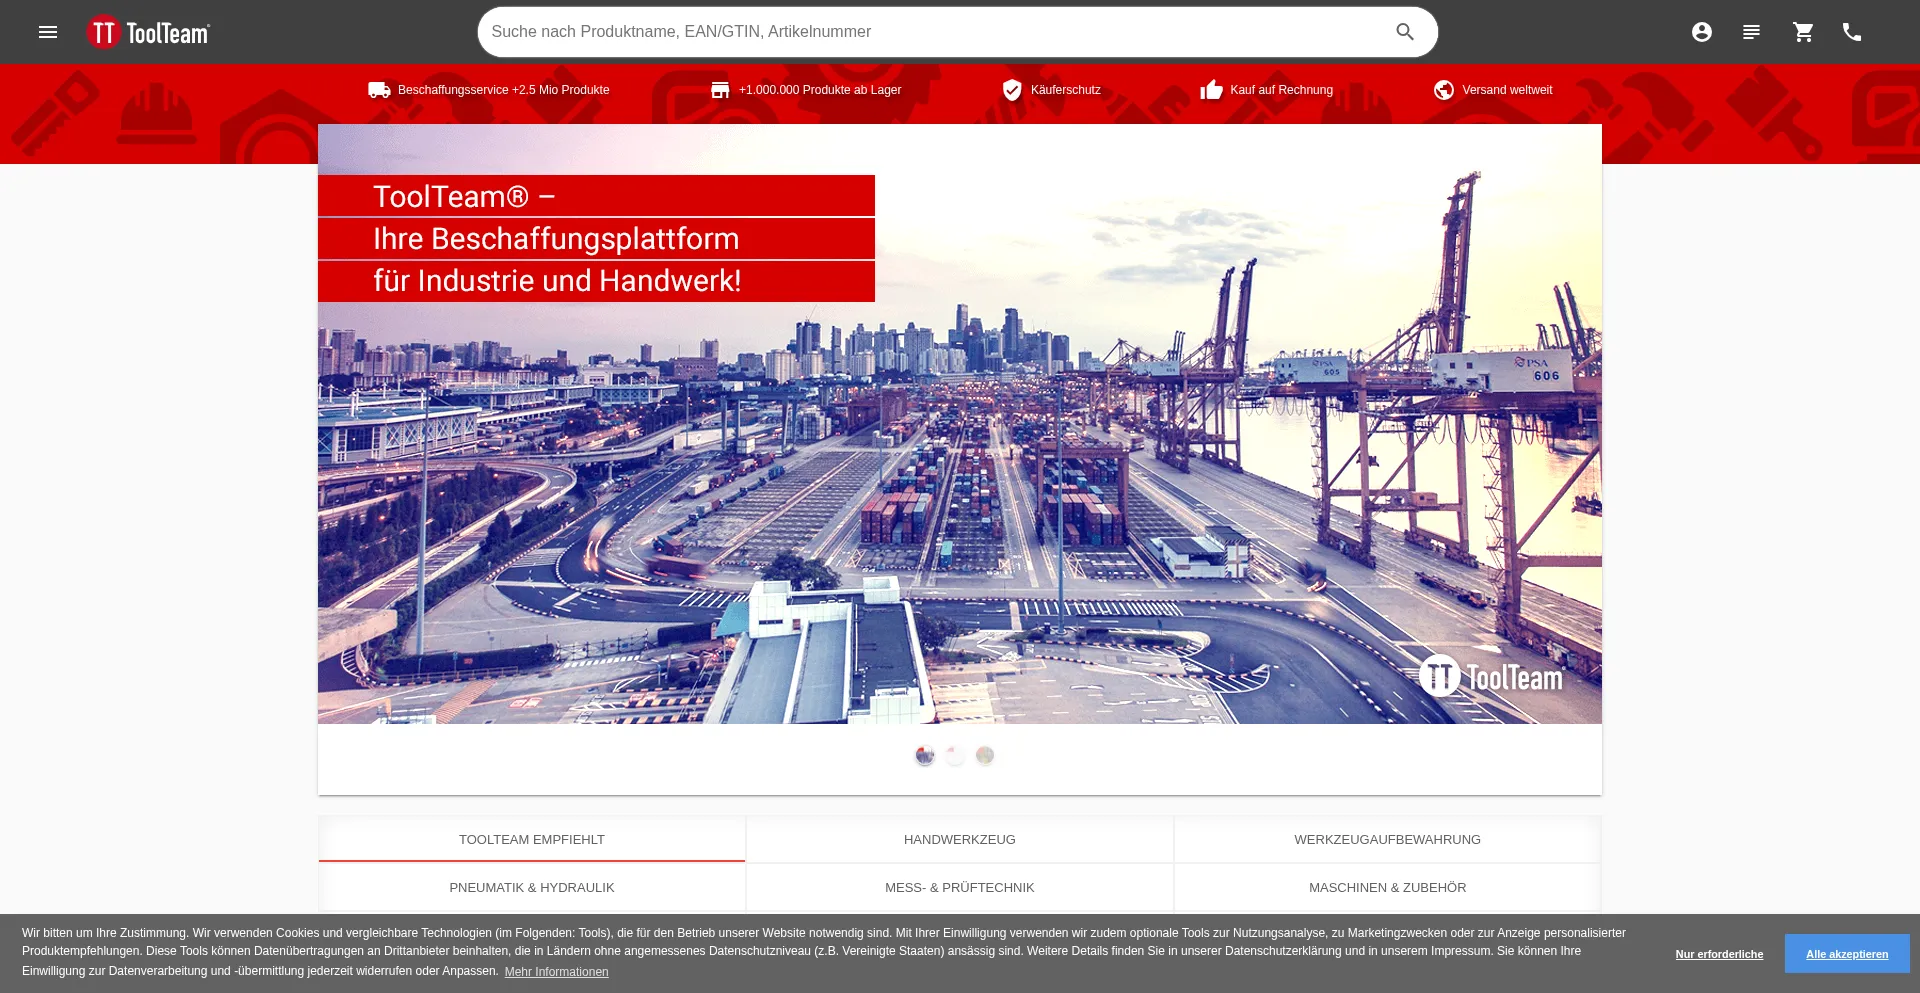Viewport: 1920px width, 993px height.
Task: Click the globe shipping icon
Action: pyautogui.click(x=1444, y=90)
